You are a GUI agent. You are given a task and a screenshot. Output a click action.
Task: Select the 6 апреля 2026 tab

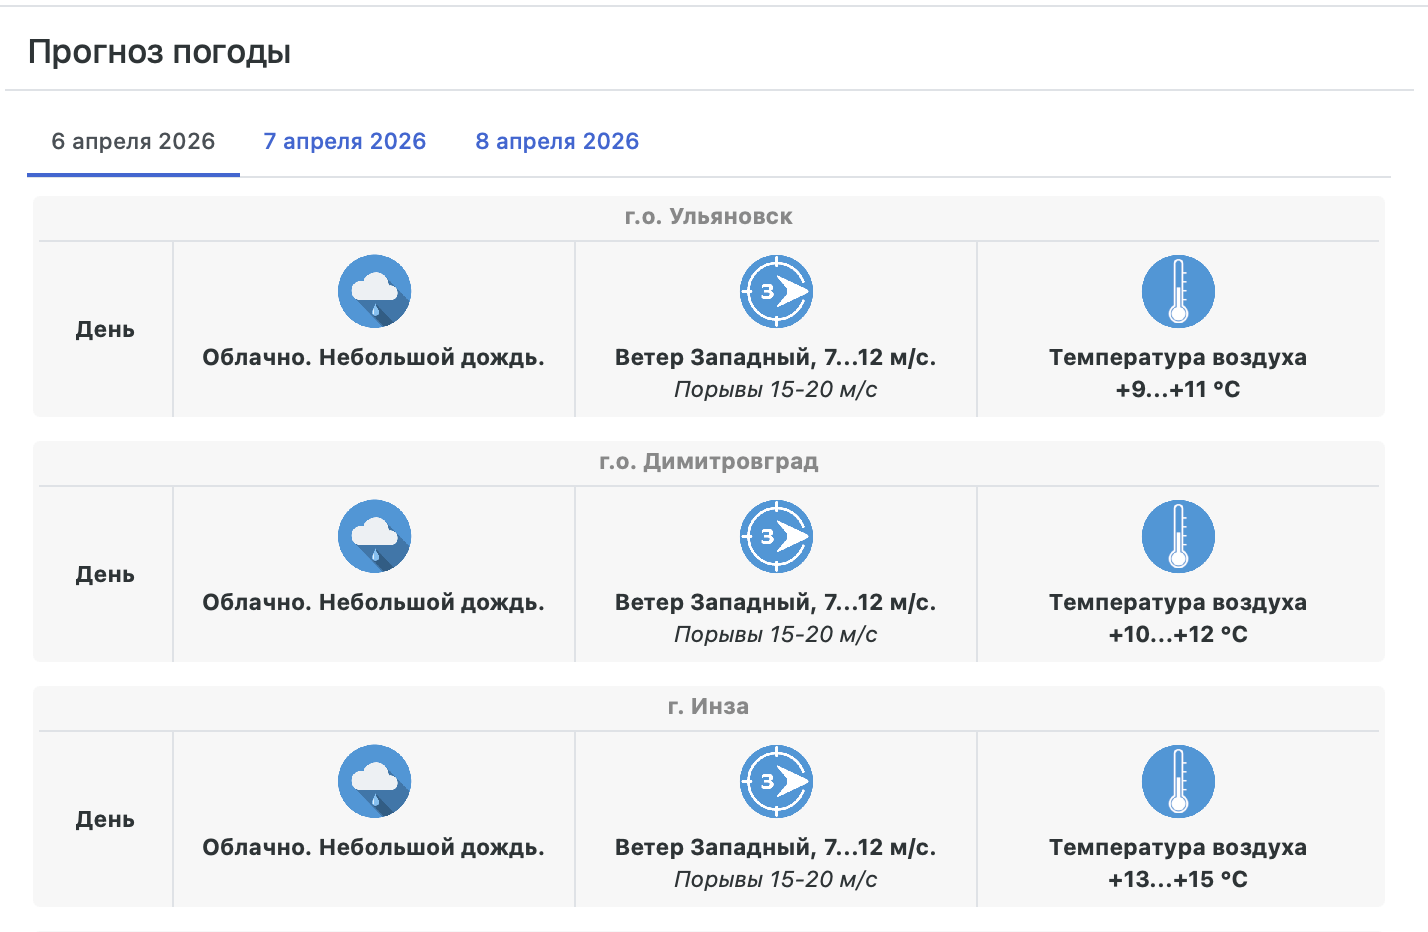click(133, 141)
